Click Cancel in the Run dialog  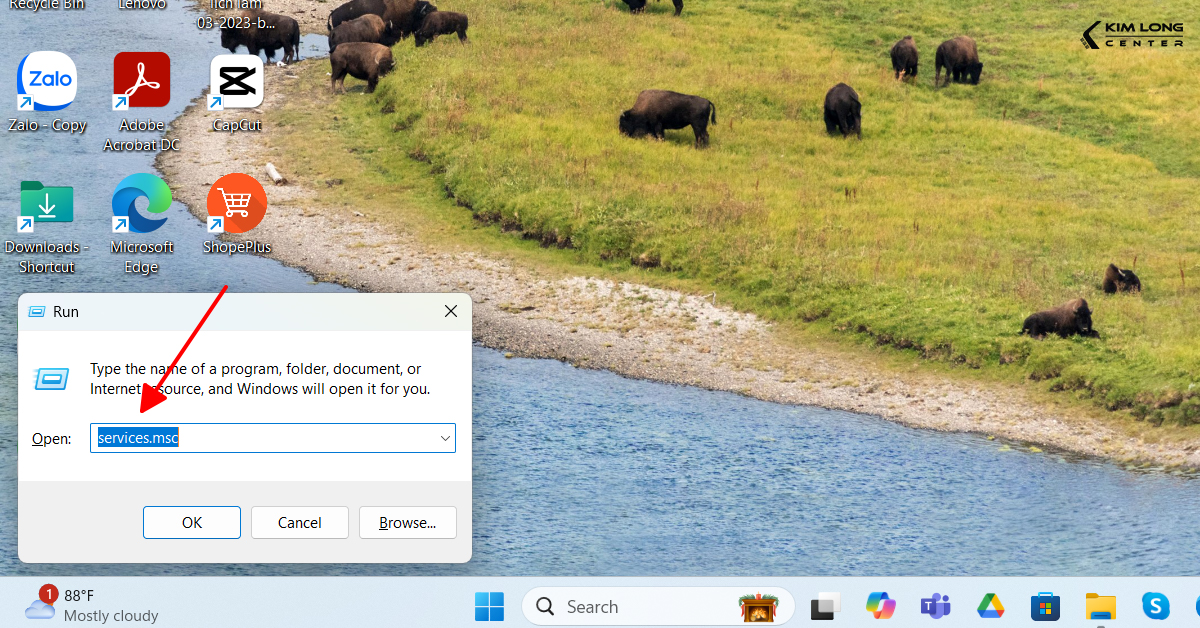pyautogui.click(x=299, y=522)
